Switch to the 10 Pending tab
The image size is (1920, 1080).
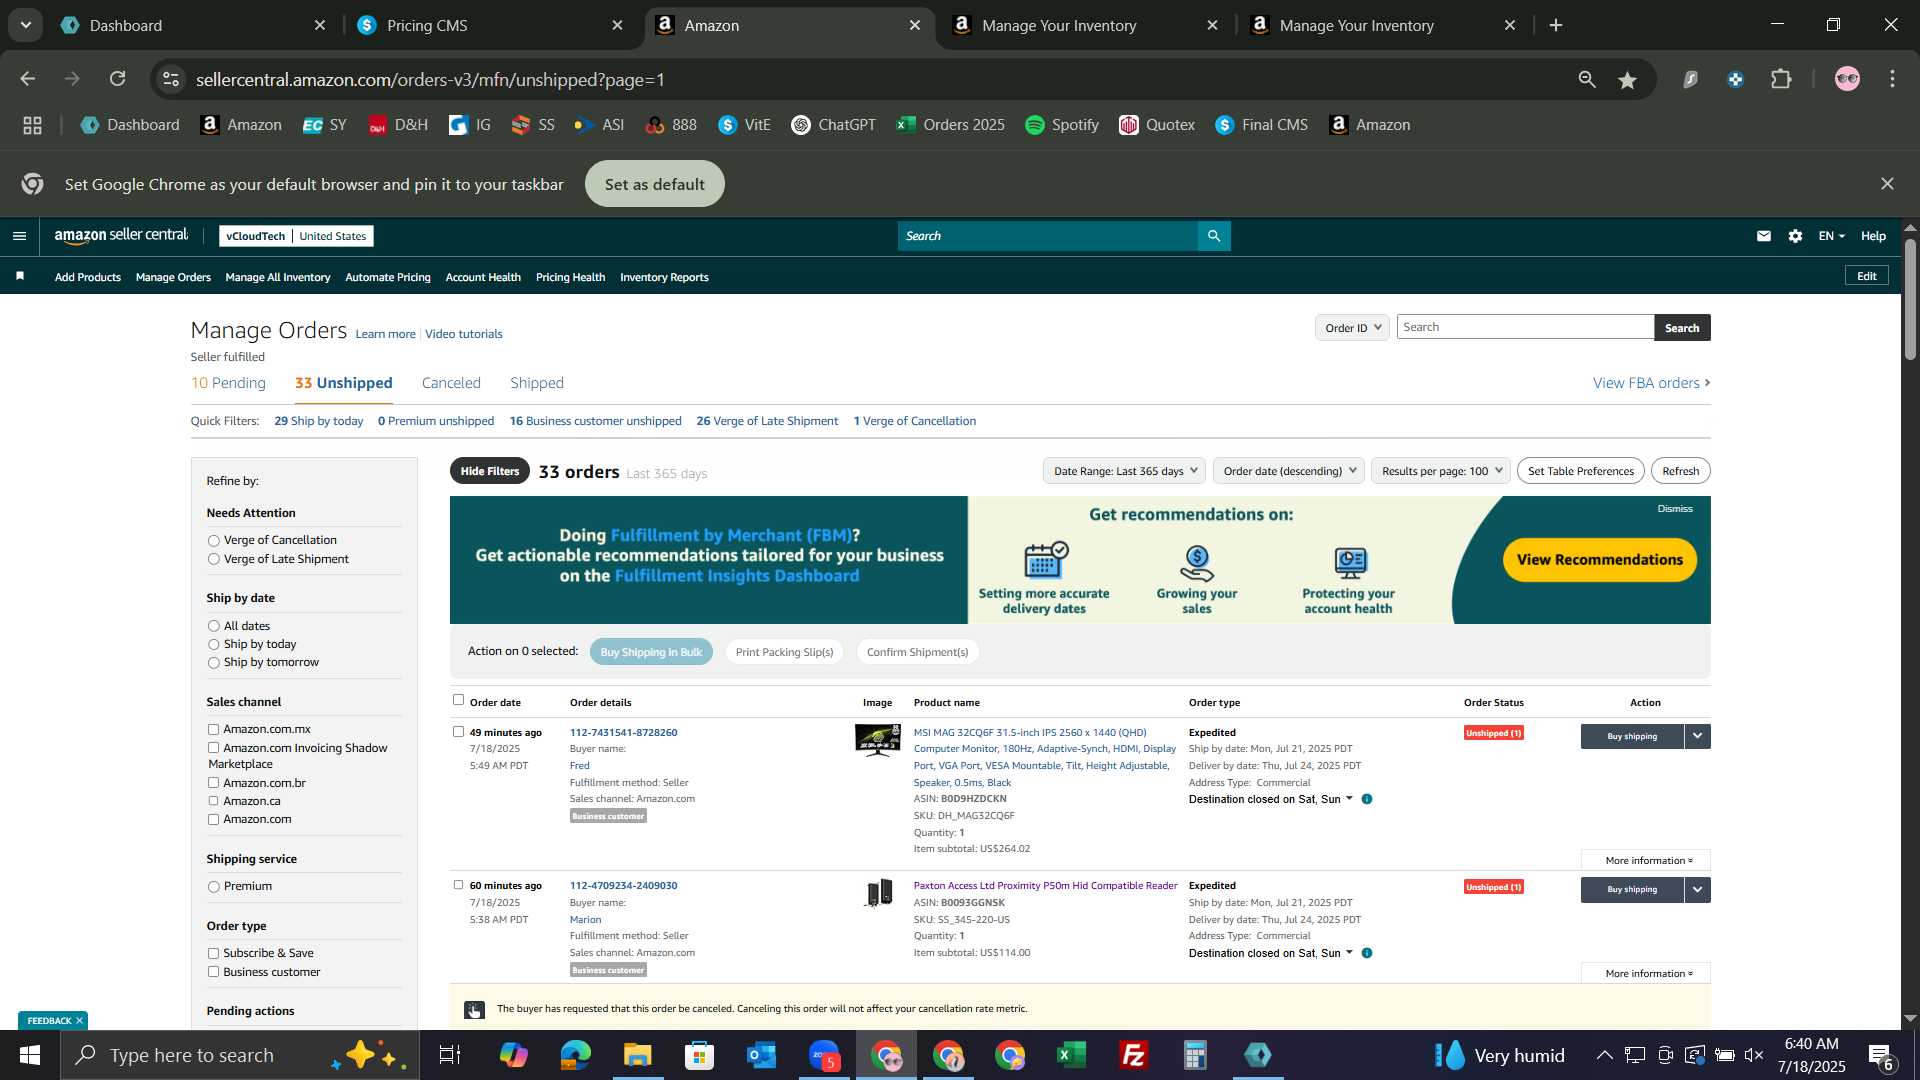[228, 383]
